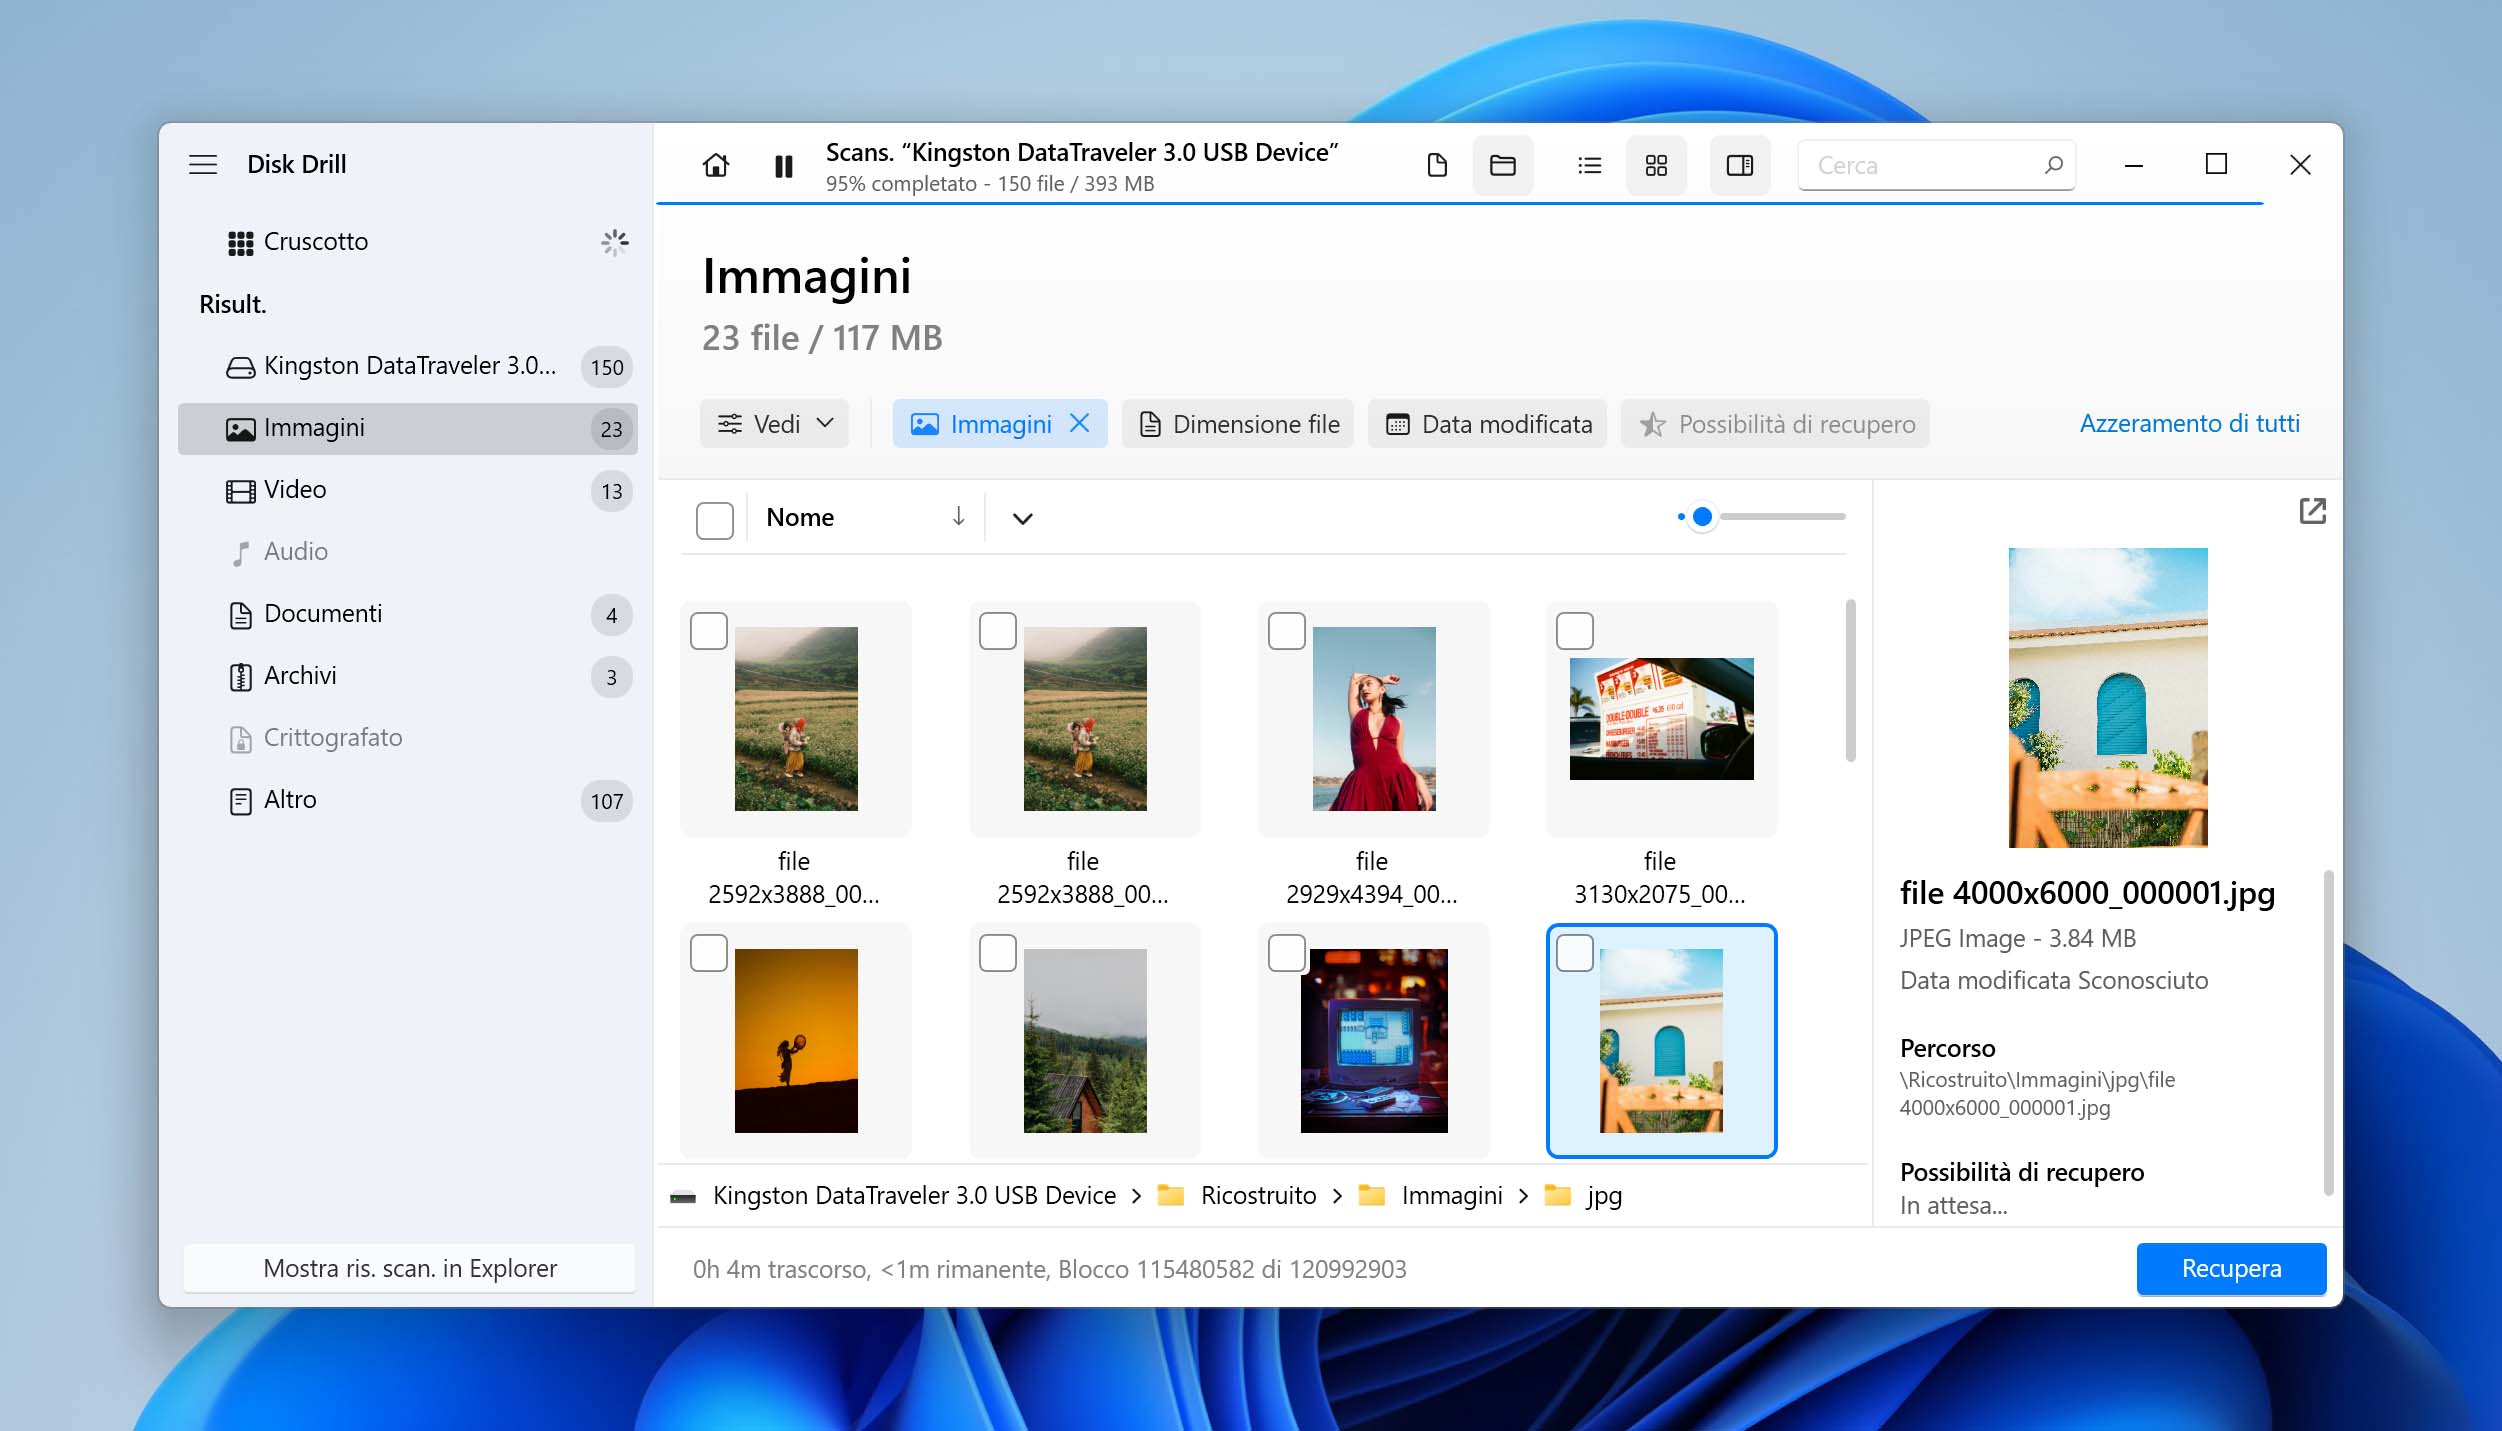
Task: Check the selected white house image checkbox
Action: pos(1575,953)
